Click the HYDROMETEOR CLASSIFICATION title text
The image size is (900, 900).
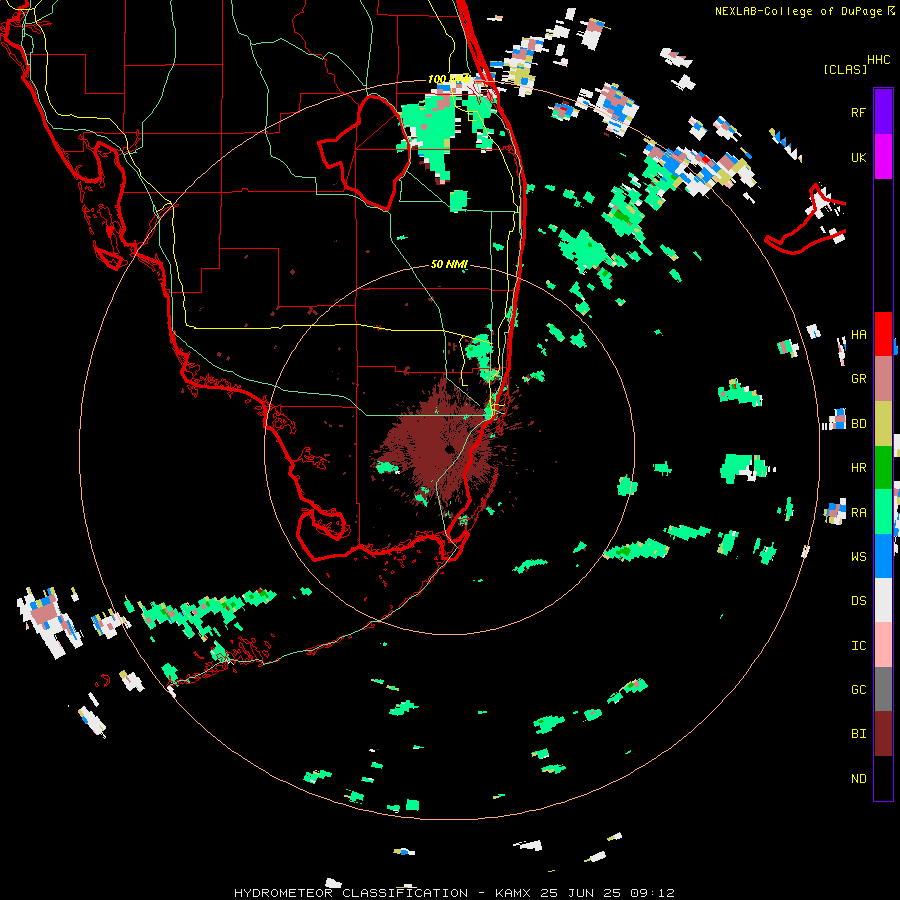(x=351, y=893)
